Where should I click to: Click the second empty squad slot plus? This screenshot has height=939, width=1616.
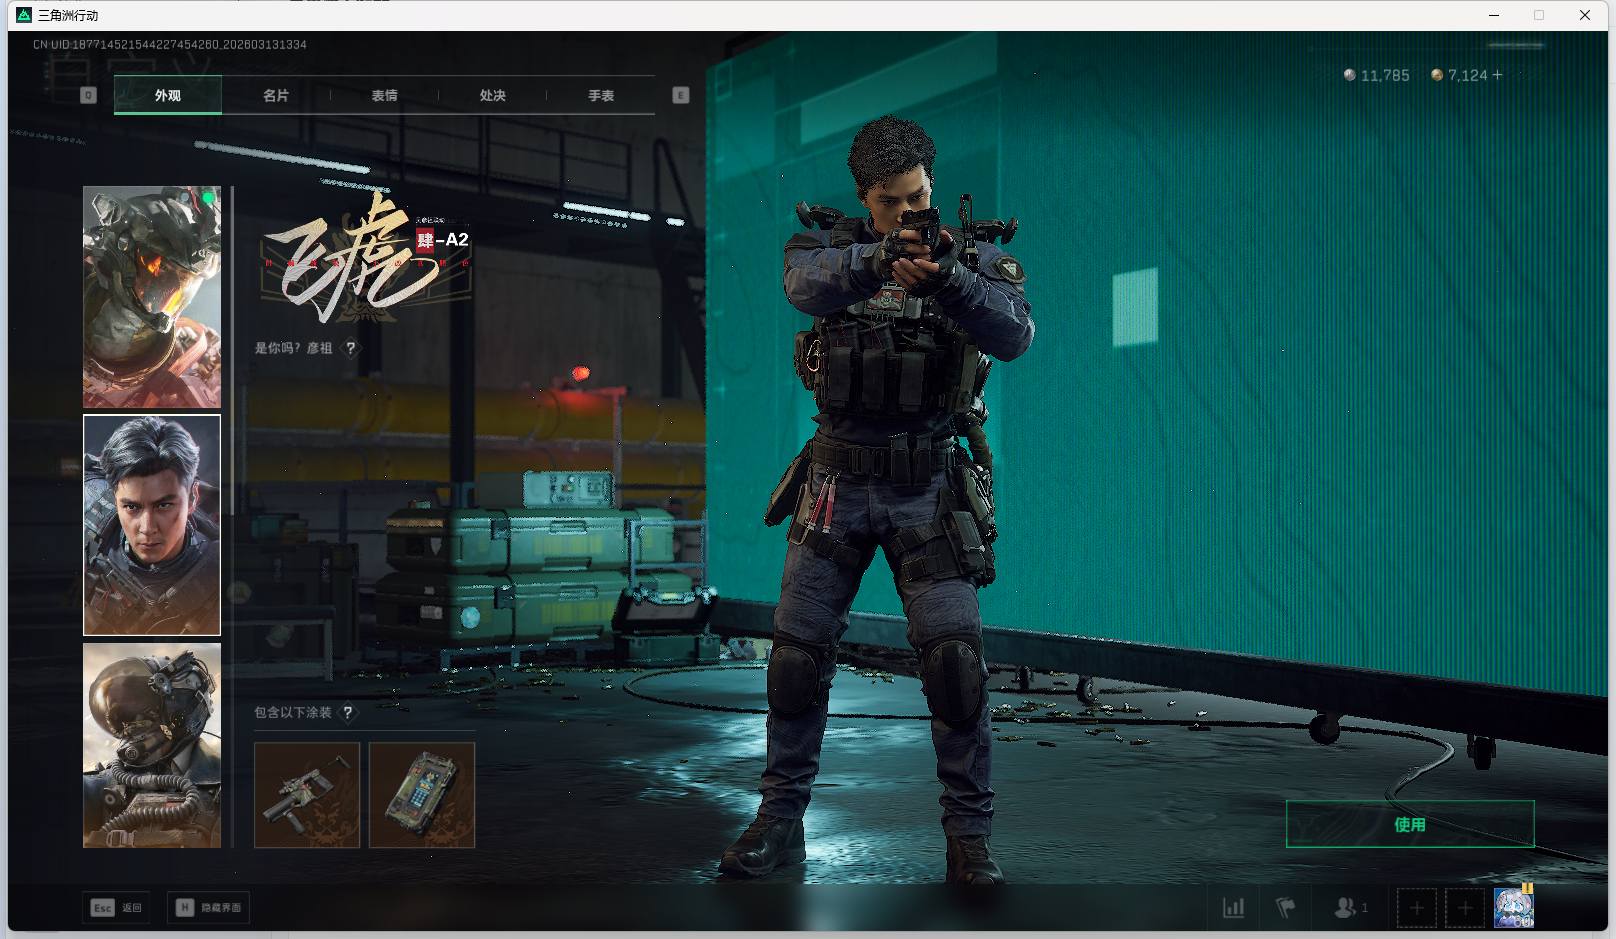click(x=1465, y=908)
